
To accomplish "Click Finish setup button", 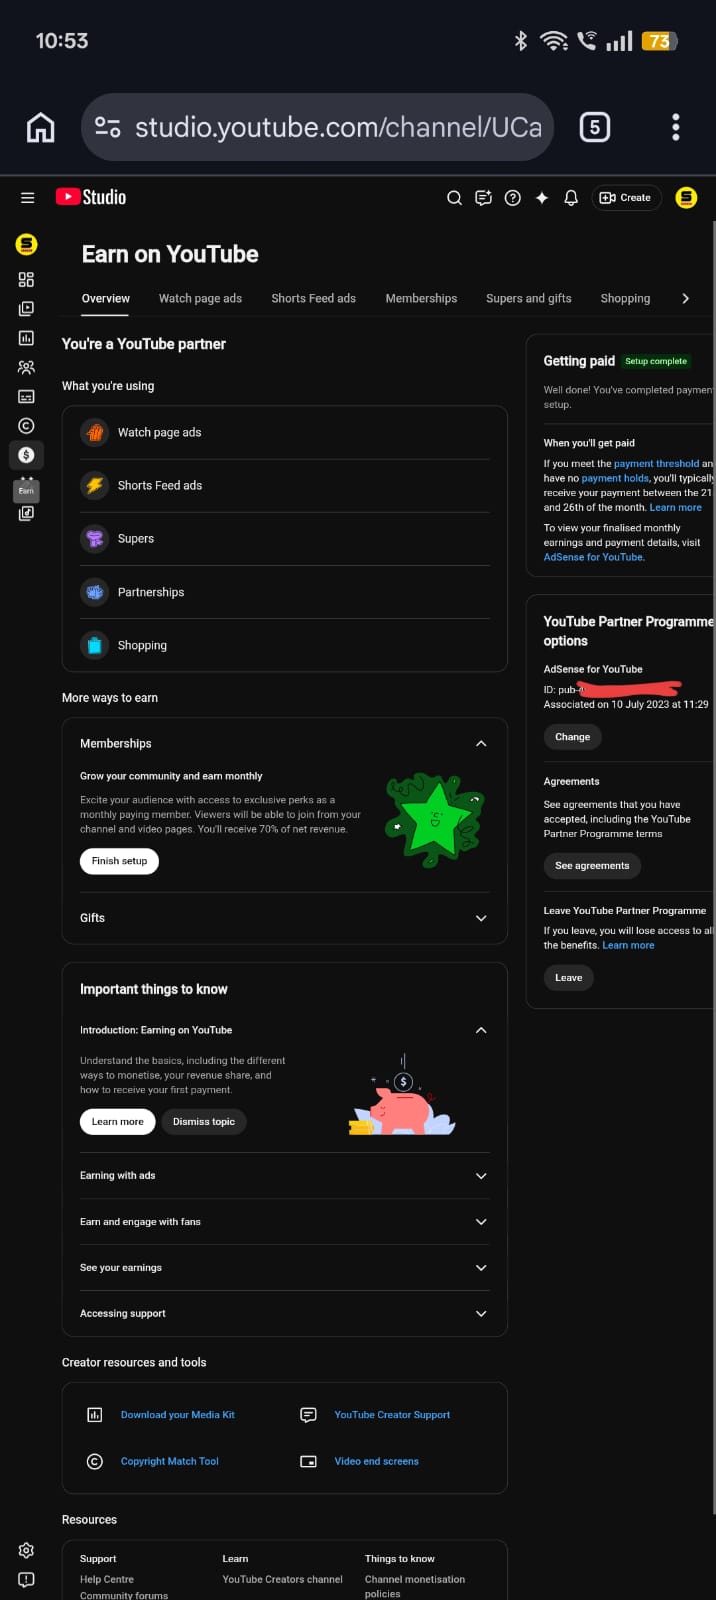I will [x=119, y=861].
